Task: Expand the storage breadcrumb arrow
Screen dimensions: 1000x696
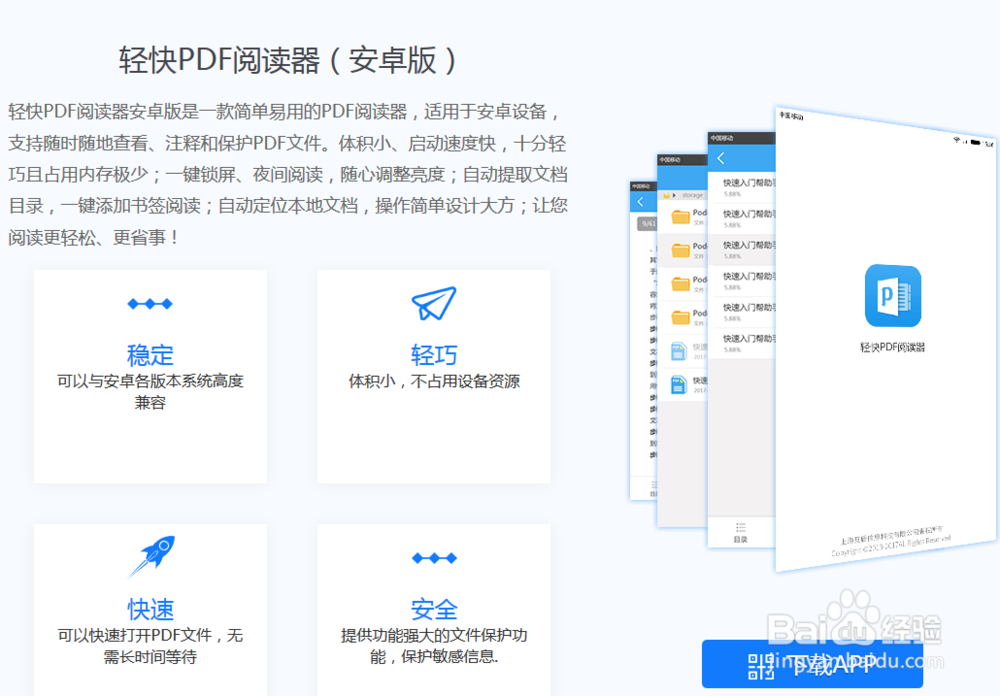Action: click(x=674, y=195)
